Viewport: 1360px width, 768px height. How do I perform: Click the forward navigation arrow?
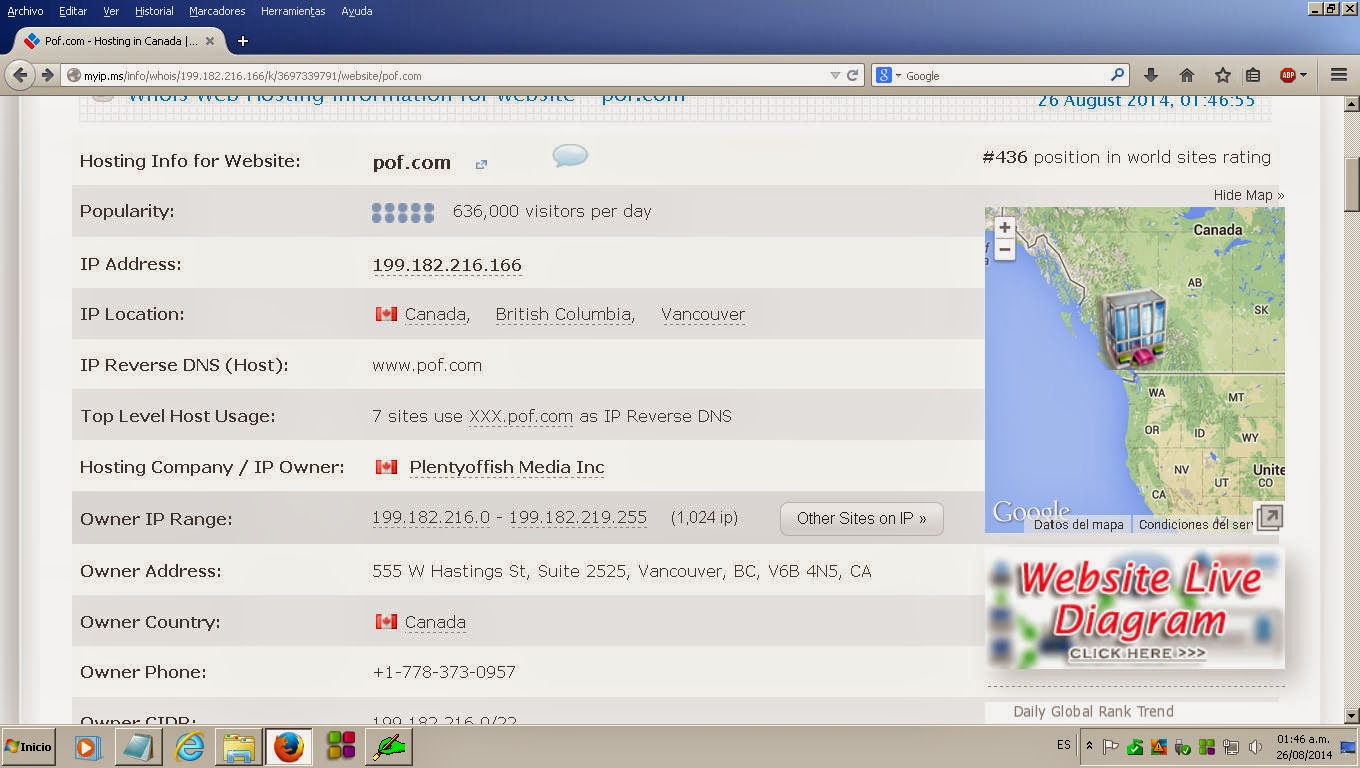[47, 75]
